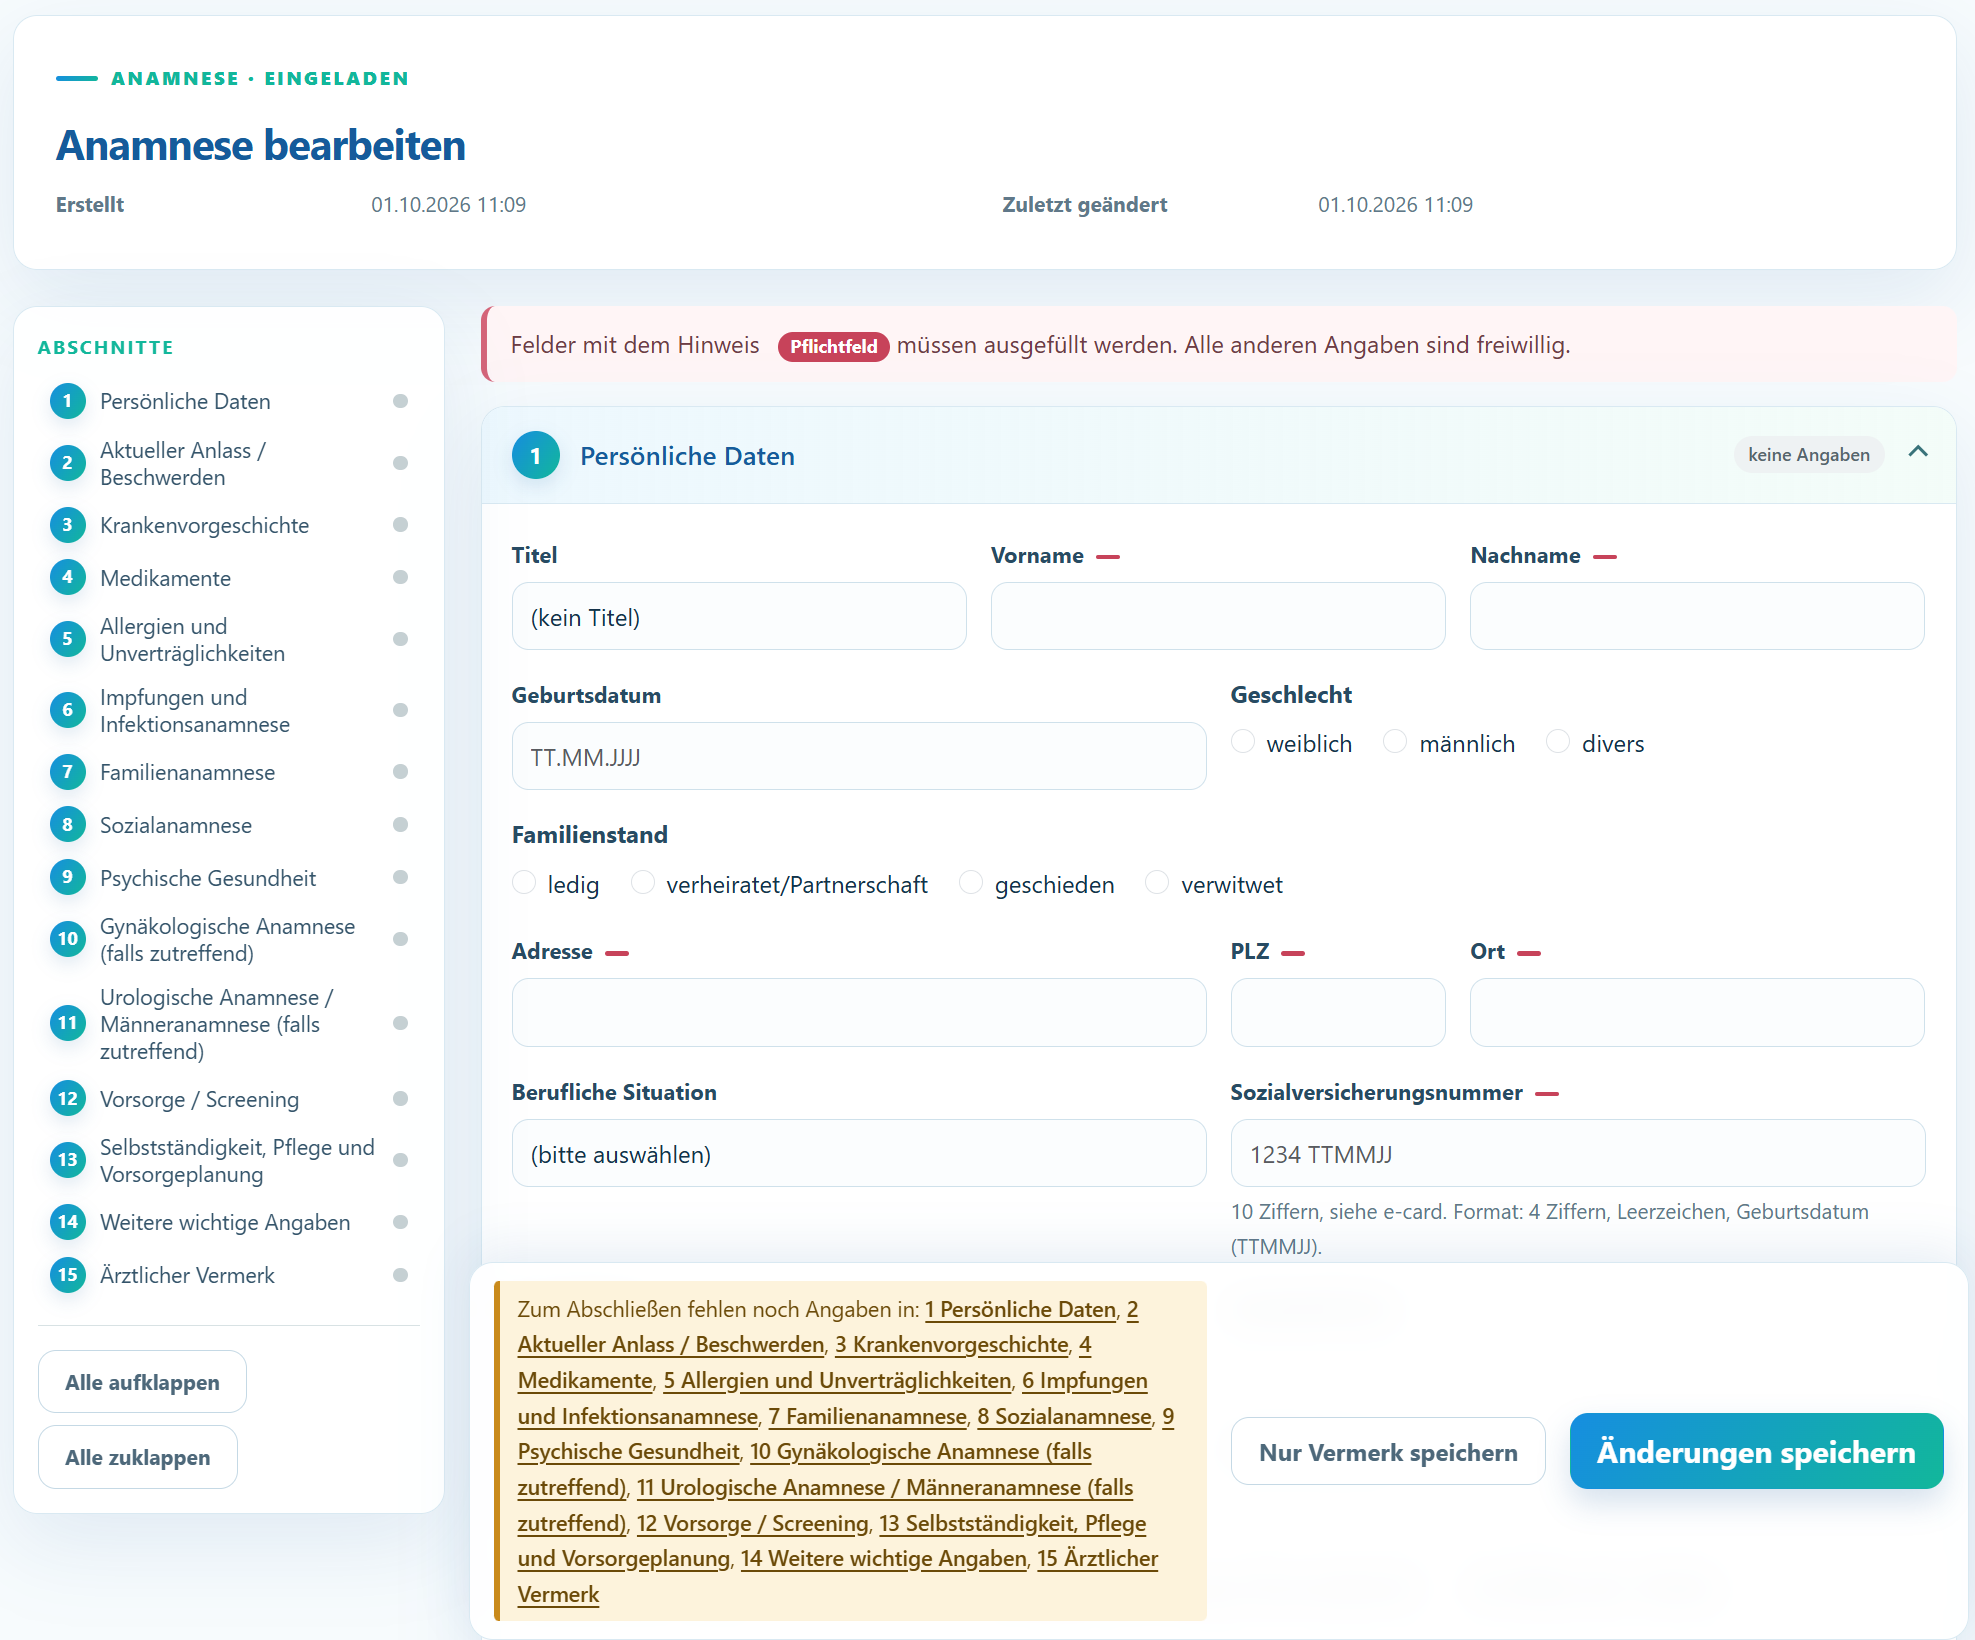Select weiblich as Geschlecht
Viewport: 1975px width, 1640px height.
pyautogui.click(x=1243, y=742)
